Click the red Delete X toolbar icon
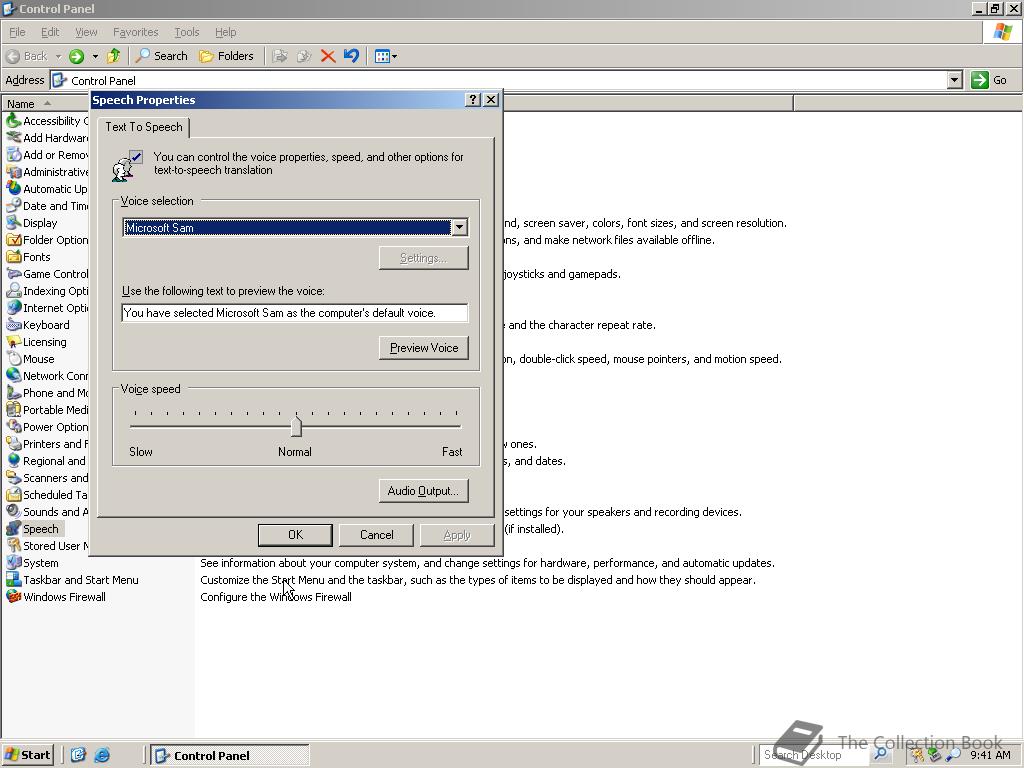1024x768 pixels. 328,56
